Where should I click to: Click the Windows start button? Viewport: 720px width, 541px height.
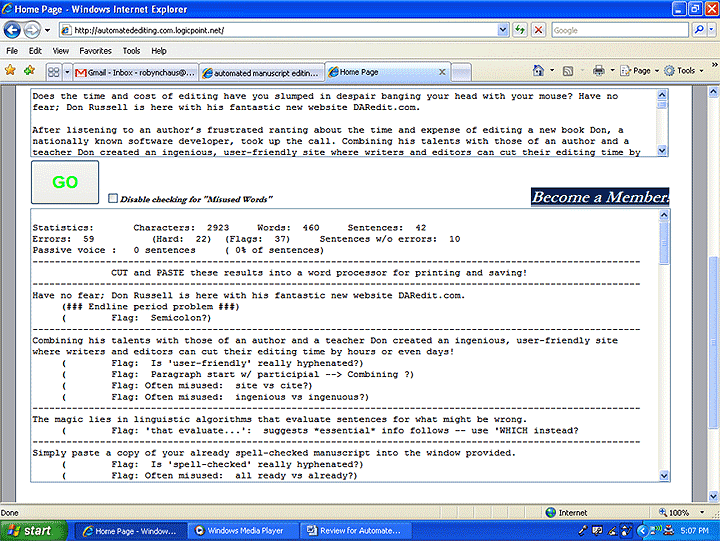[33, 531]
